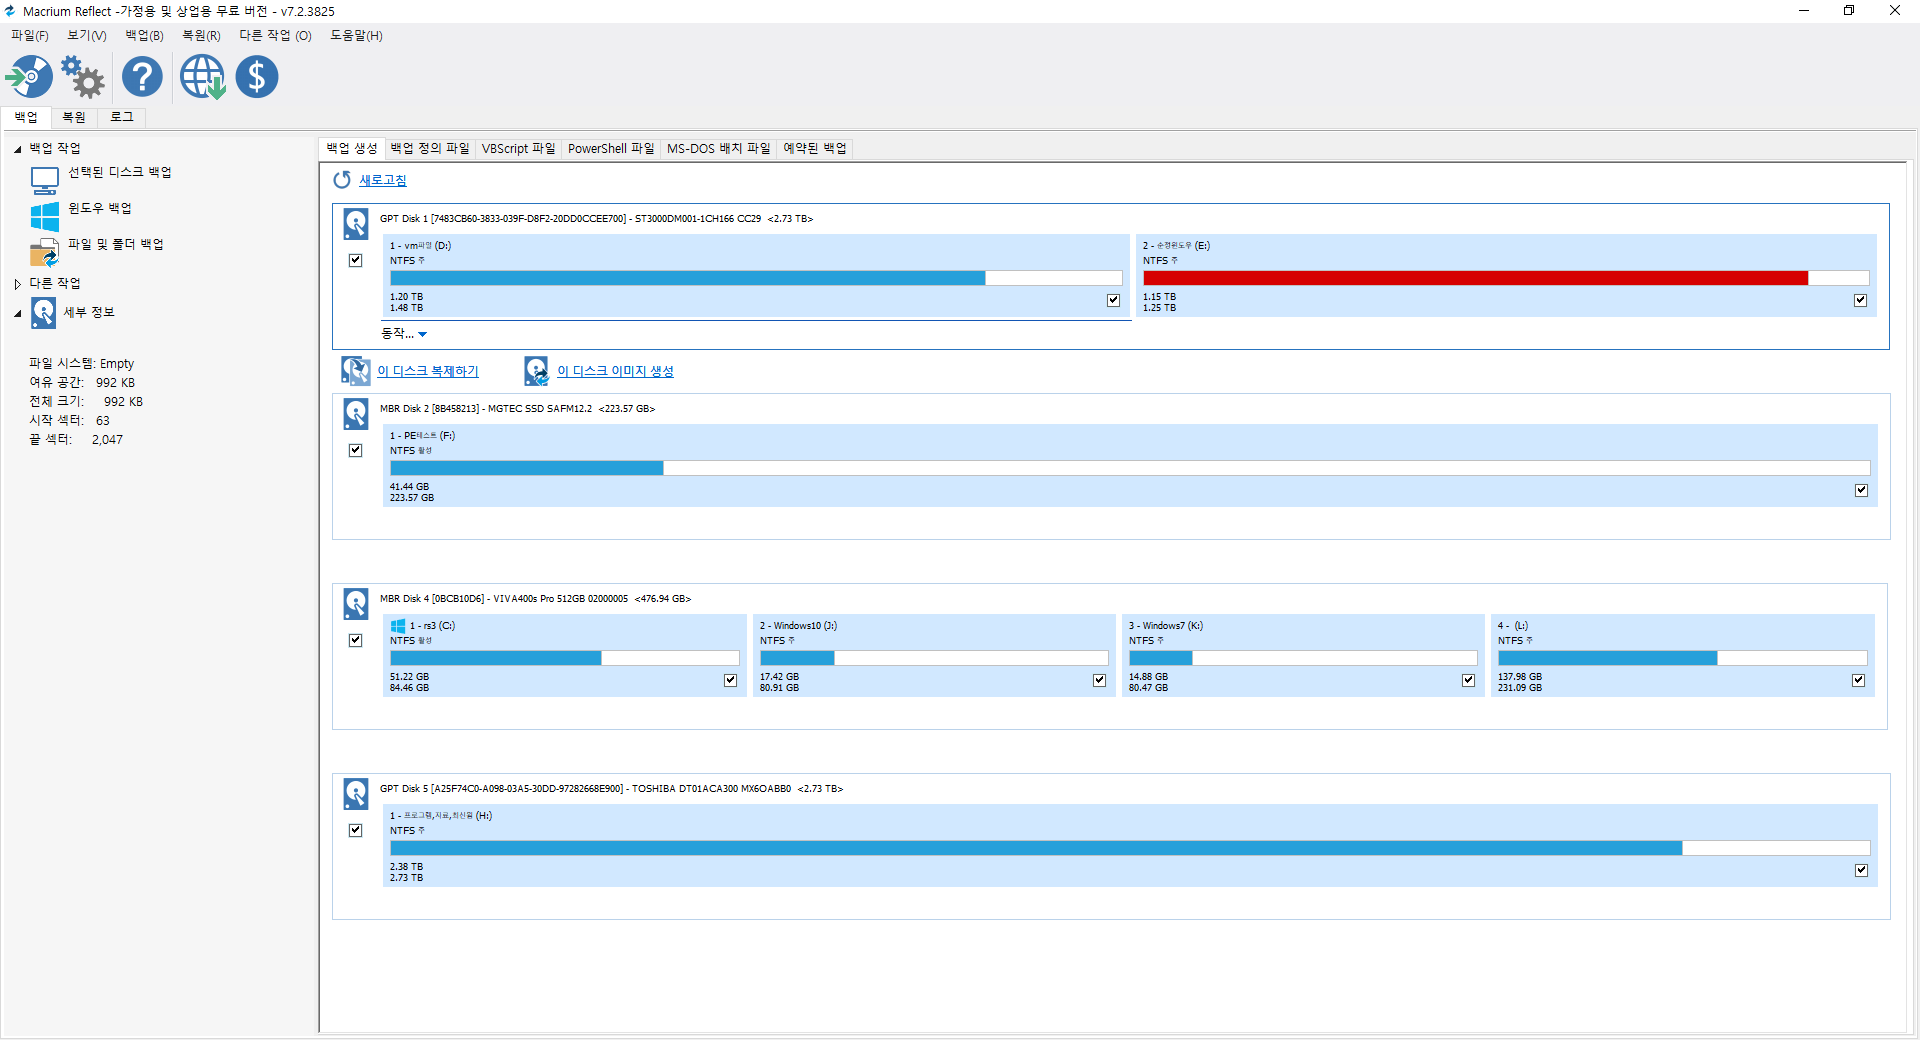Select the MBR Disk 4 drive icon

click(x=356, y=603)
